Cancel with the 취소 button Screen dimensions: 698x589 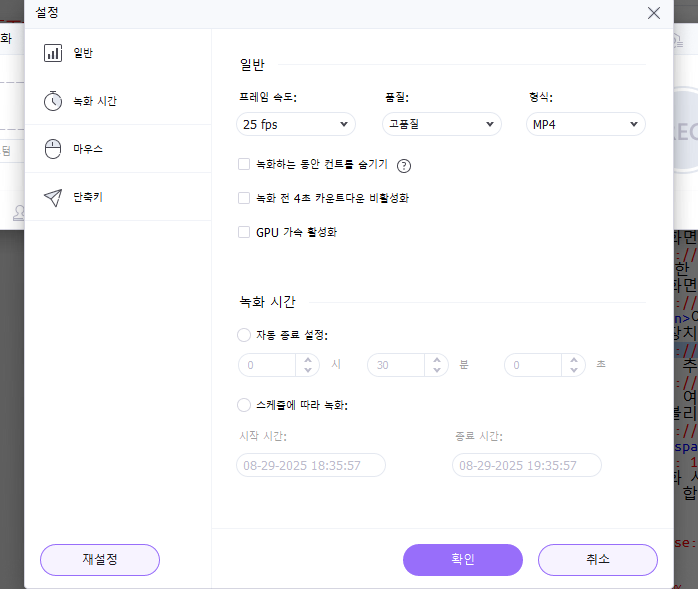point(598,560)
